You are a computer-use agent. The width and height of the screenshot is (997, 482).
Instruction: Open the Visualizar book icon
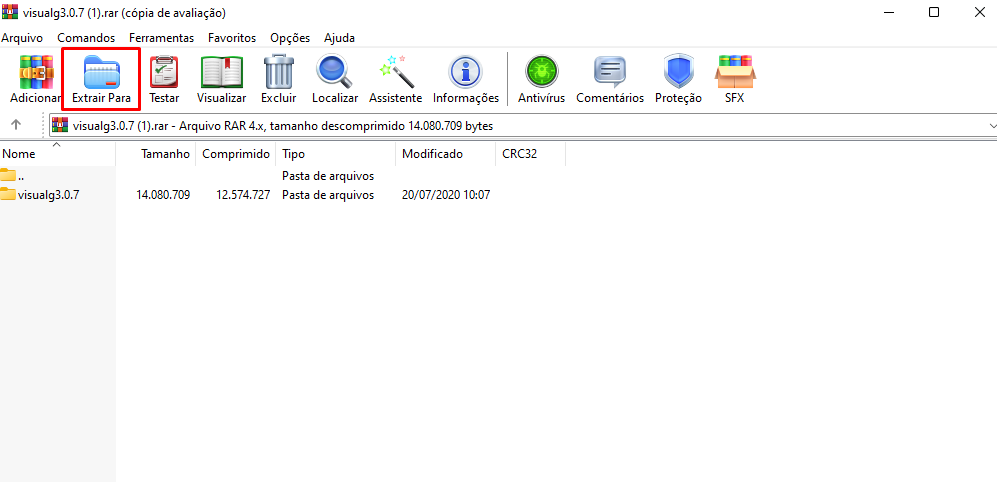click(x=221, y=72)
